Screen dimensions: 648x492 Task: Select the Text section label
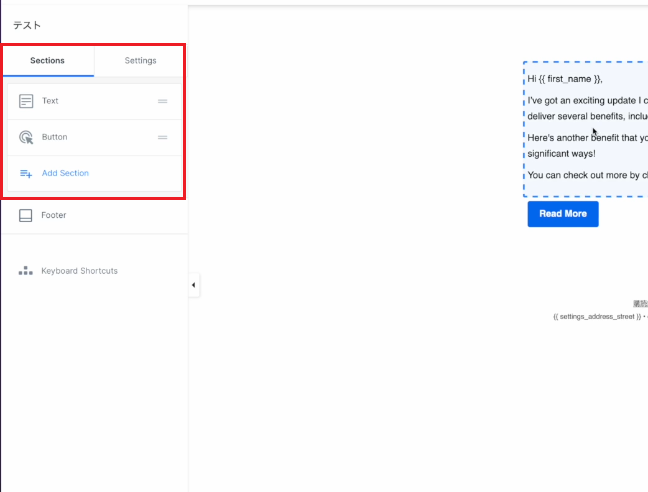click(x=50, y=101)
